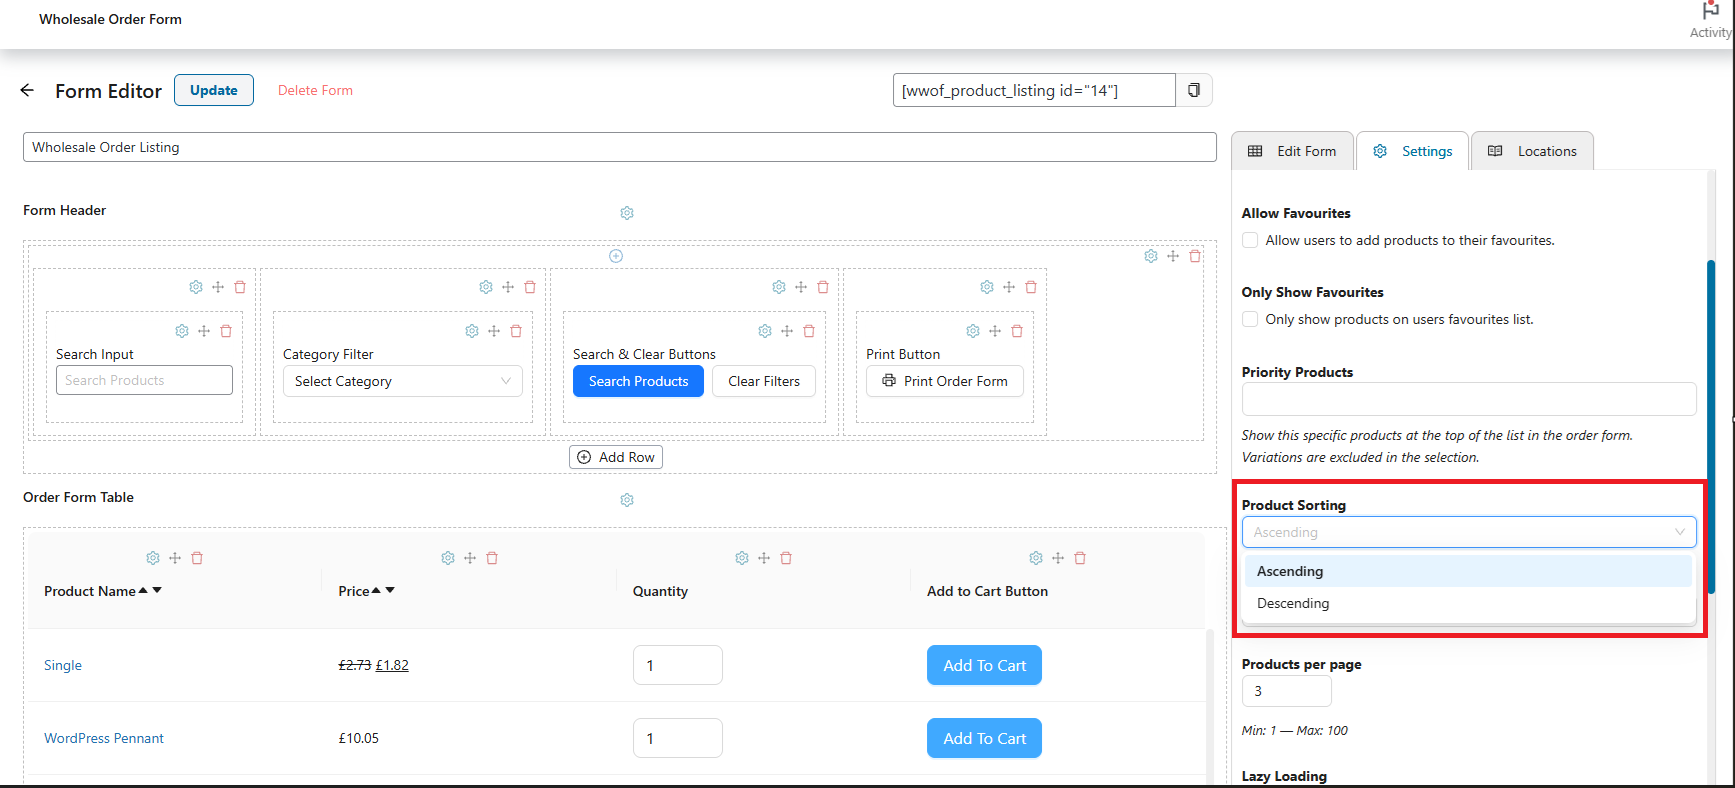Open the Single product link

click(63, 665)
